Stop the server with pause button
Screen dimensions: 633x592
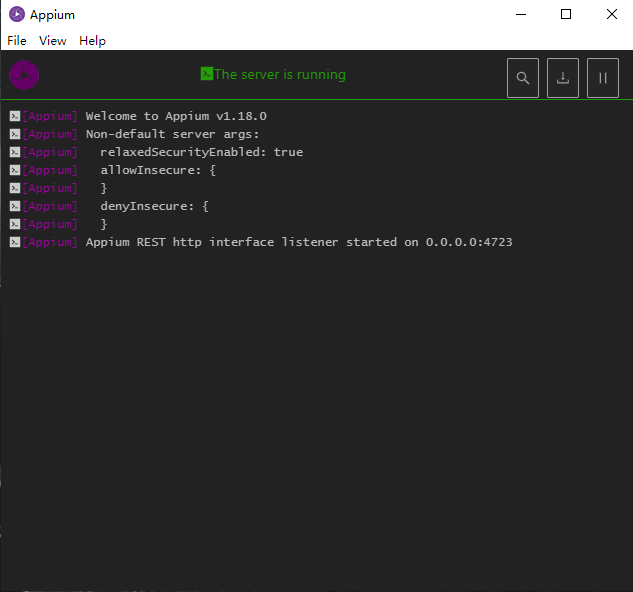click(x=603, y=78)
